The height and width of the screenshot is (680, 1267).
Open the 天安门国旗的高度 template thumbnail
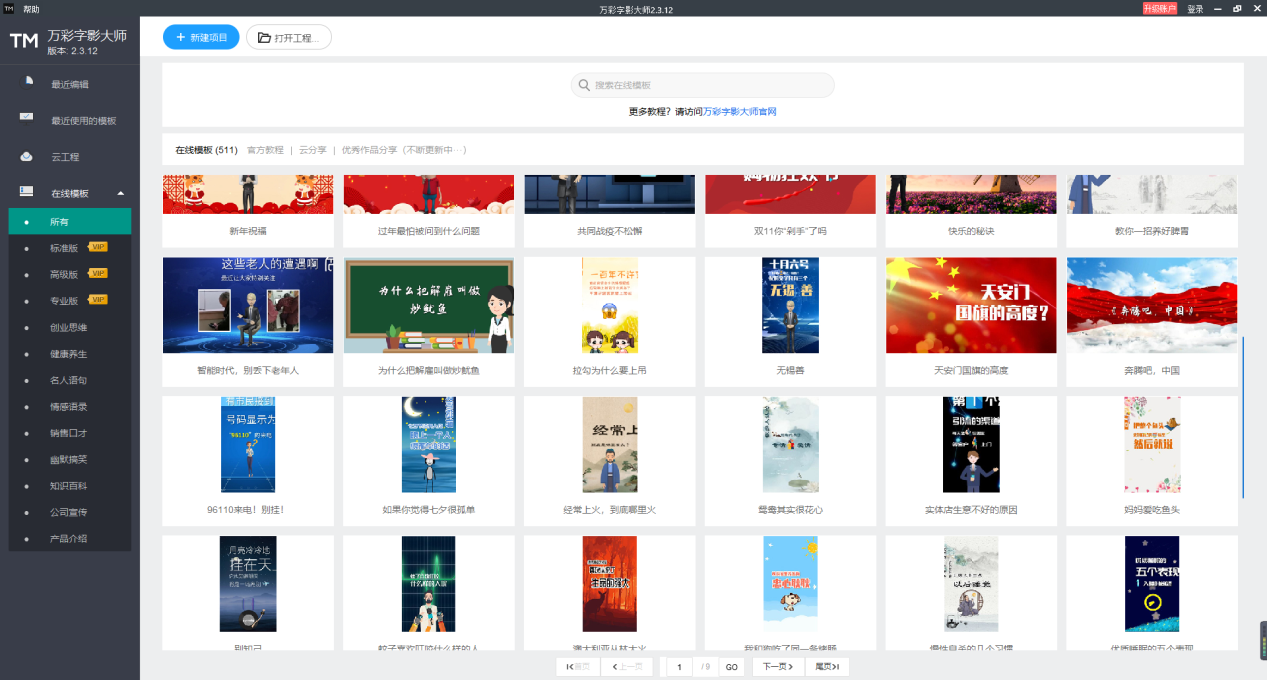pos(971,305)
